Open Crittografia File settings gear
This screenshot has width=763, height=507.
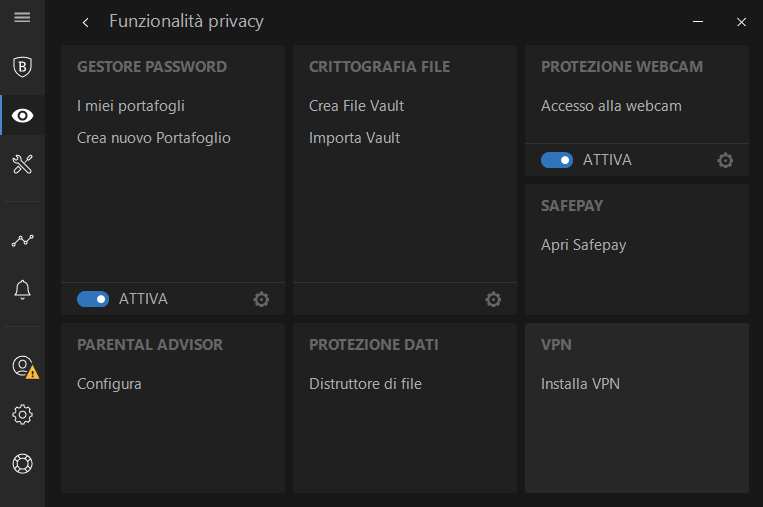[x=493, y=299]
